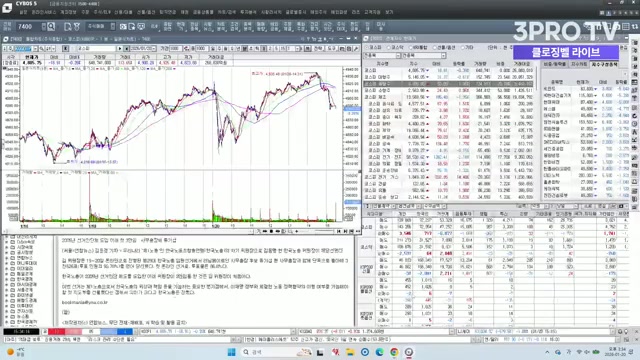Click the clock icon in the right vertical toolbar

(635, 124)
